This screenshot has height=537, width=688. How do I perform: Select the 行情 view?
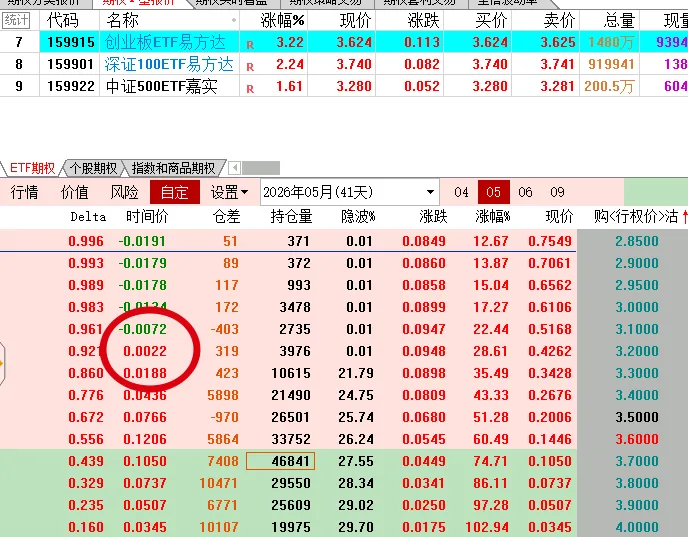(25, 192)
